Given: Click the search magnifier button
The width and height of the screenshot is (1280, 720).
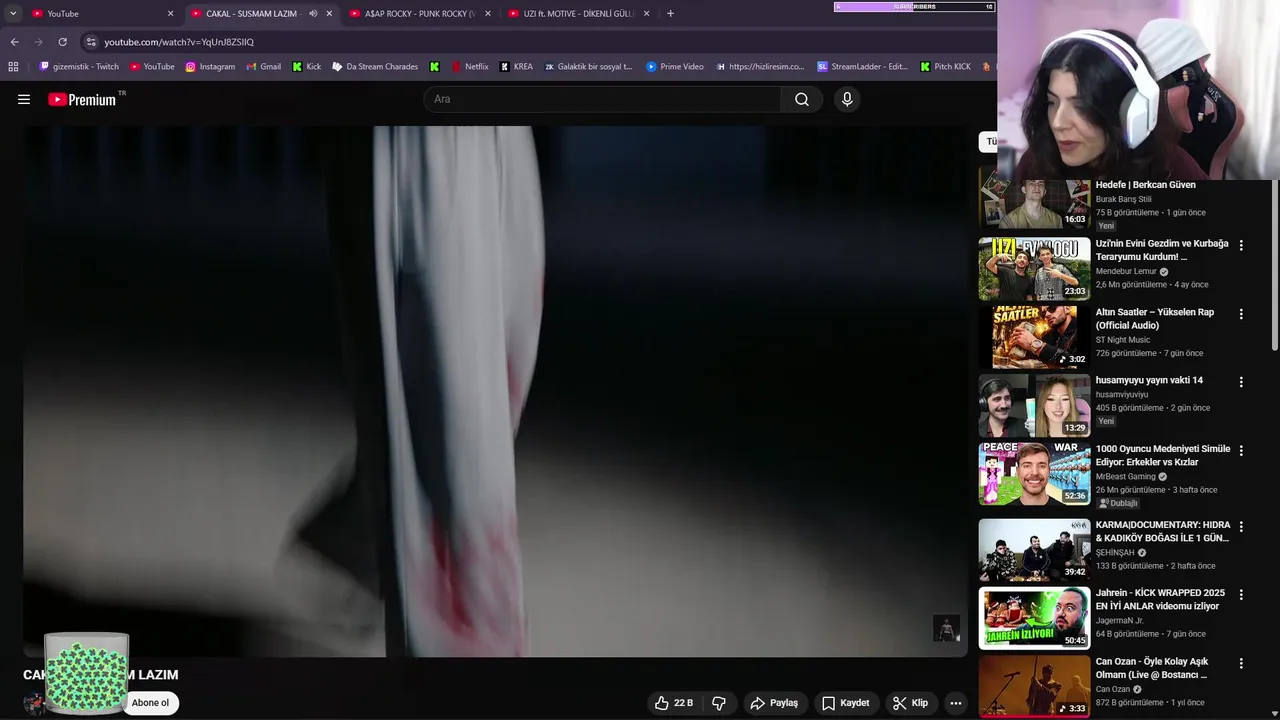Looking at the screenshot, I should coord(802,99).
